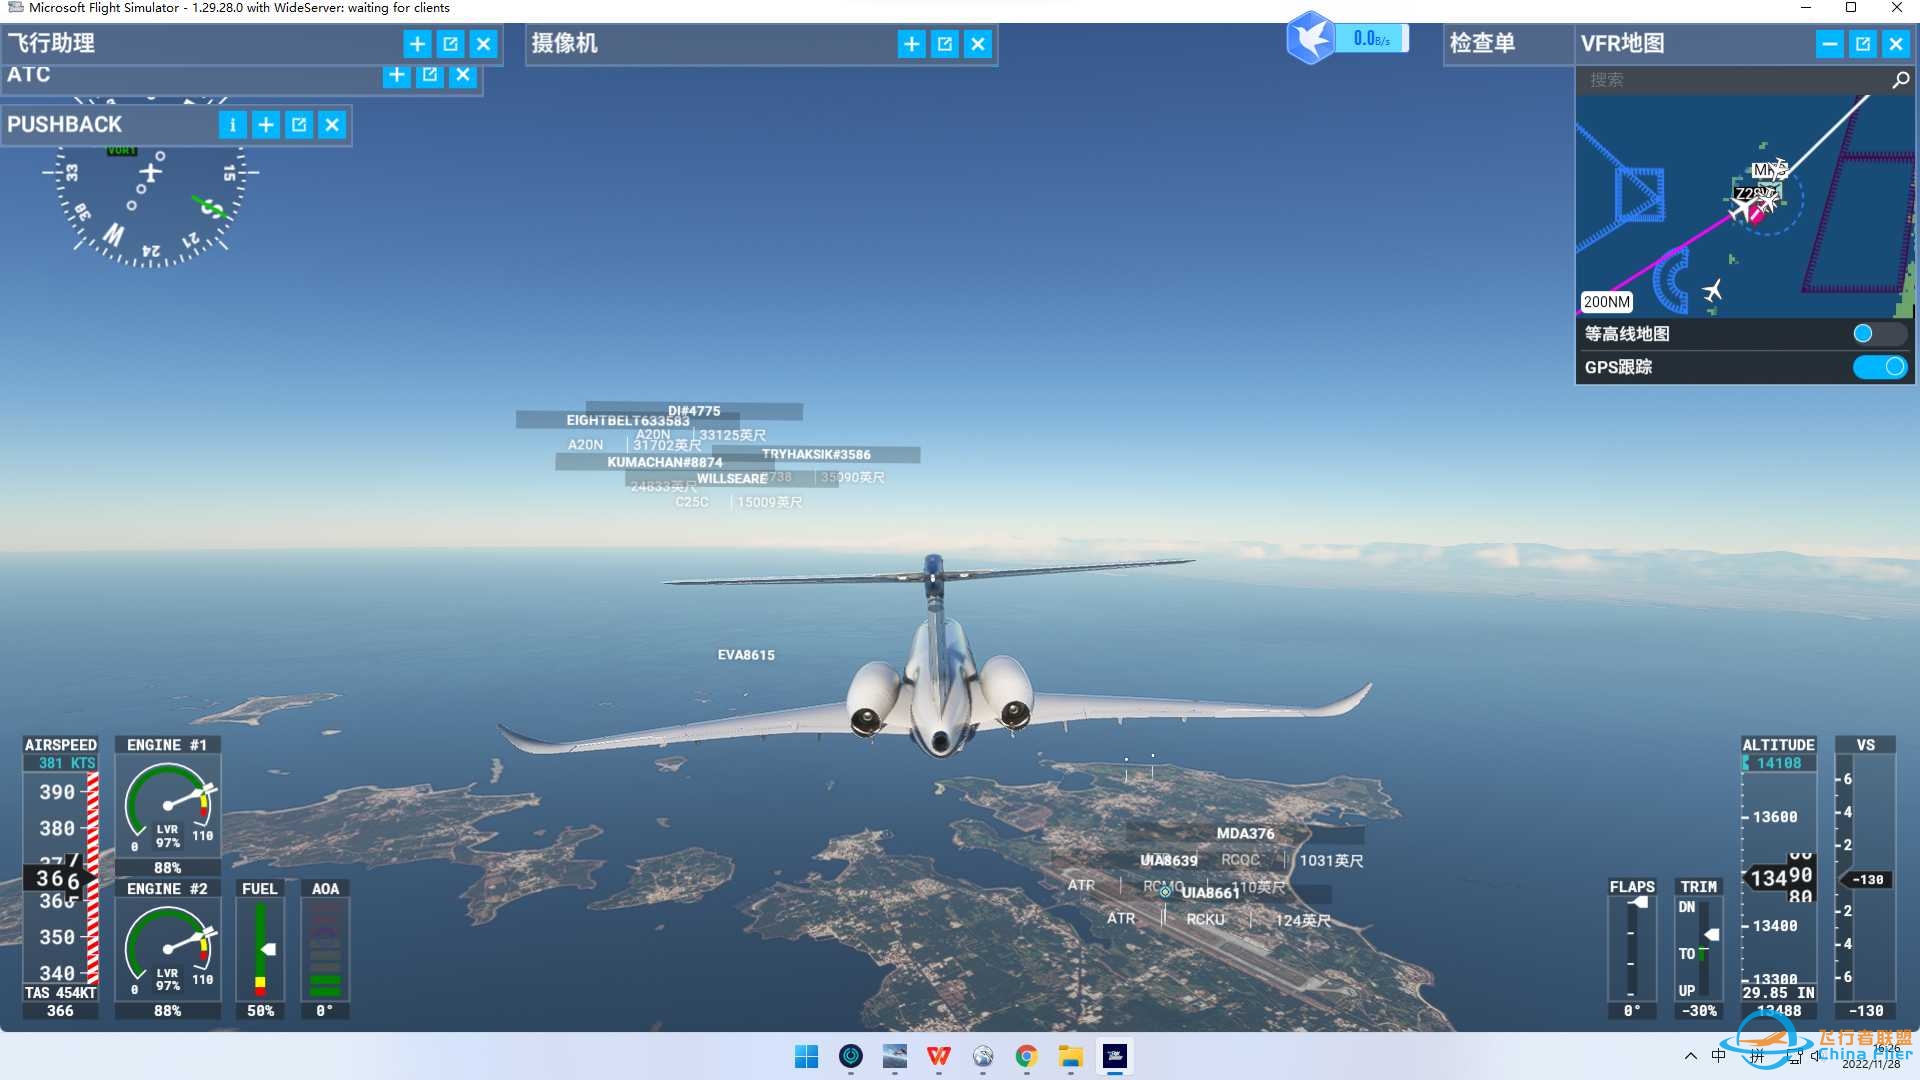
Task: Expand the 飞行助理 panel with plus icon
Action: click(x=417, y=44)
